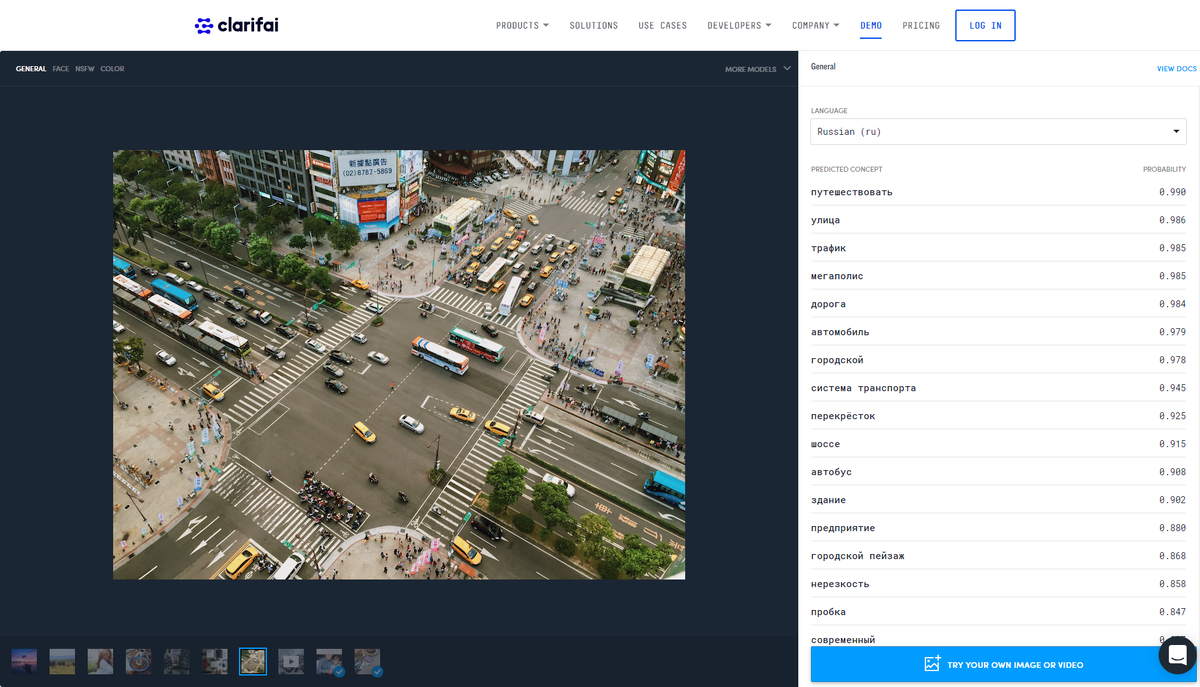1200x687 pixels.
Task: Click the probability value 0.990
Action: (1173, 192)
